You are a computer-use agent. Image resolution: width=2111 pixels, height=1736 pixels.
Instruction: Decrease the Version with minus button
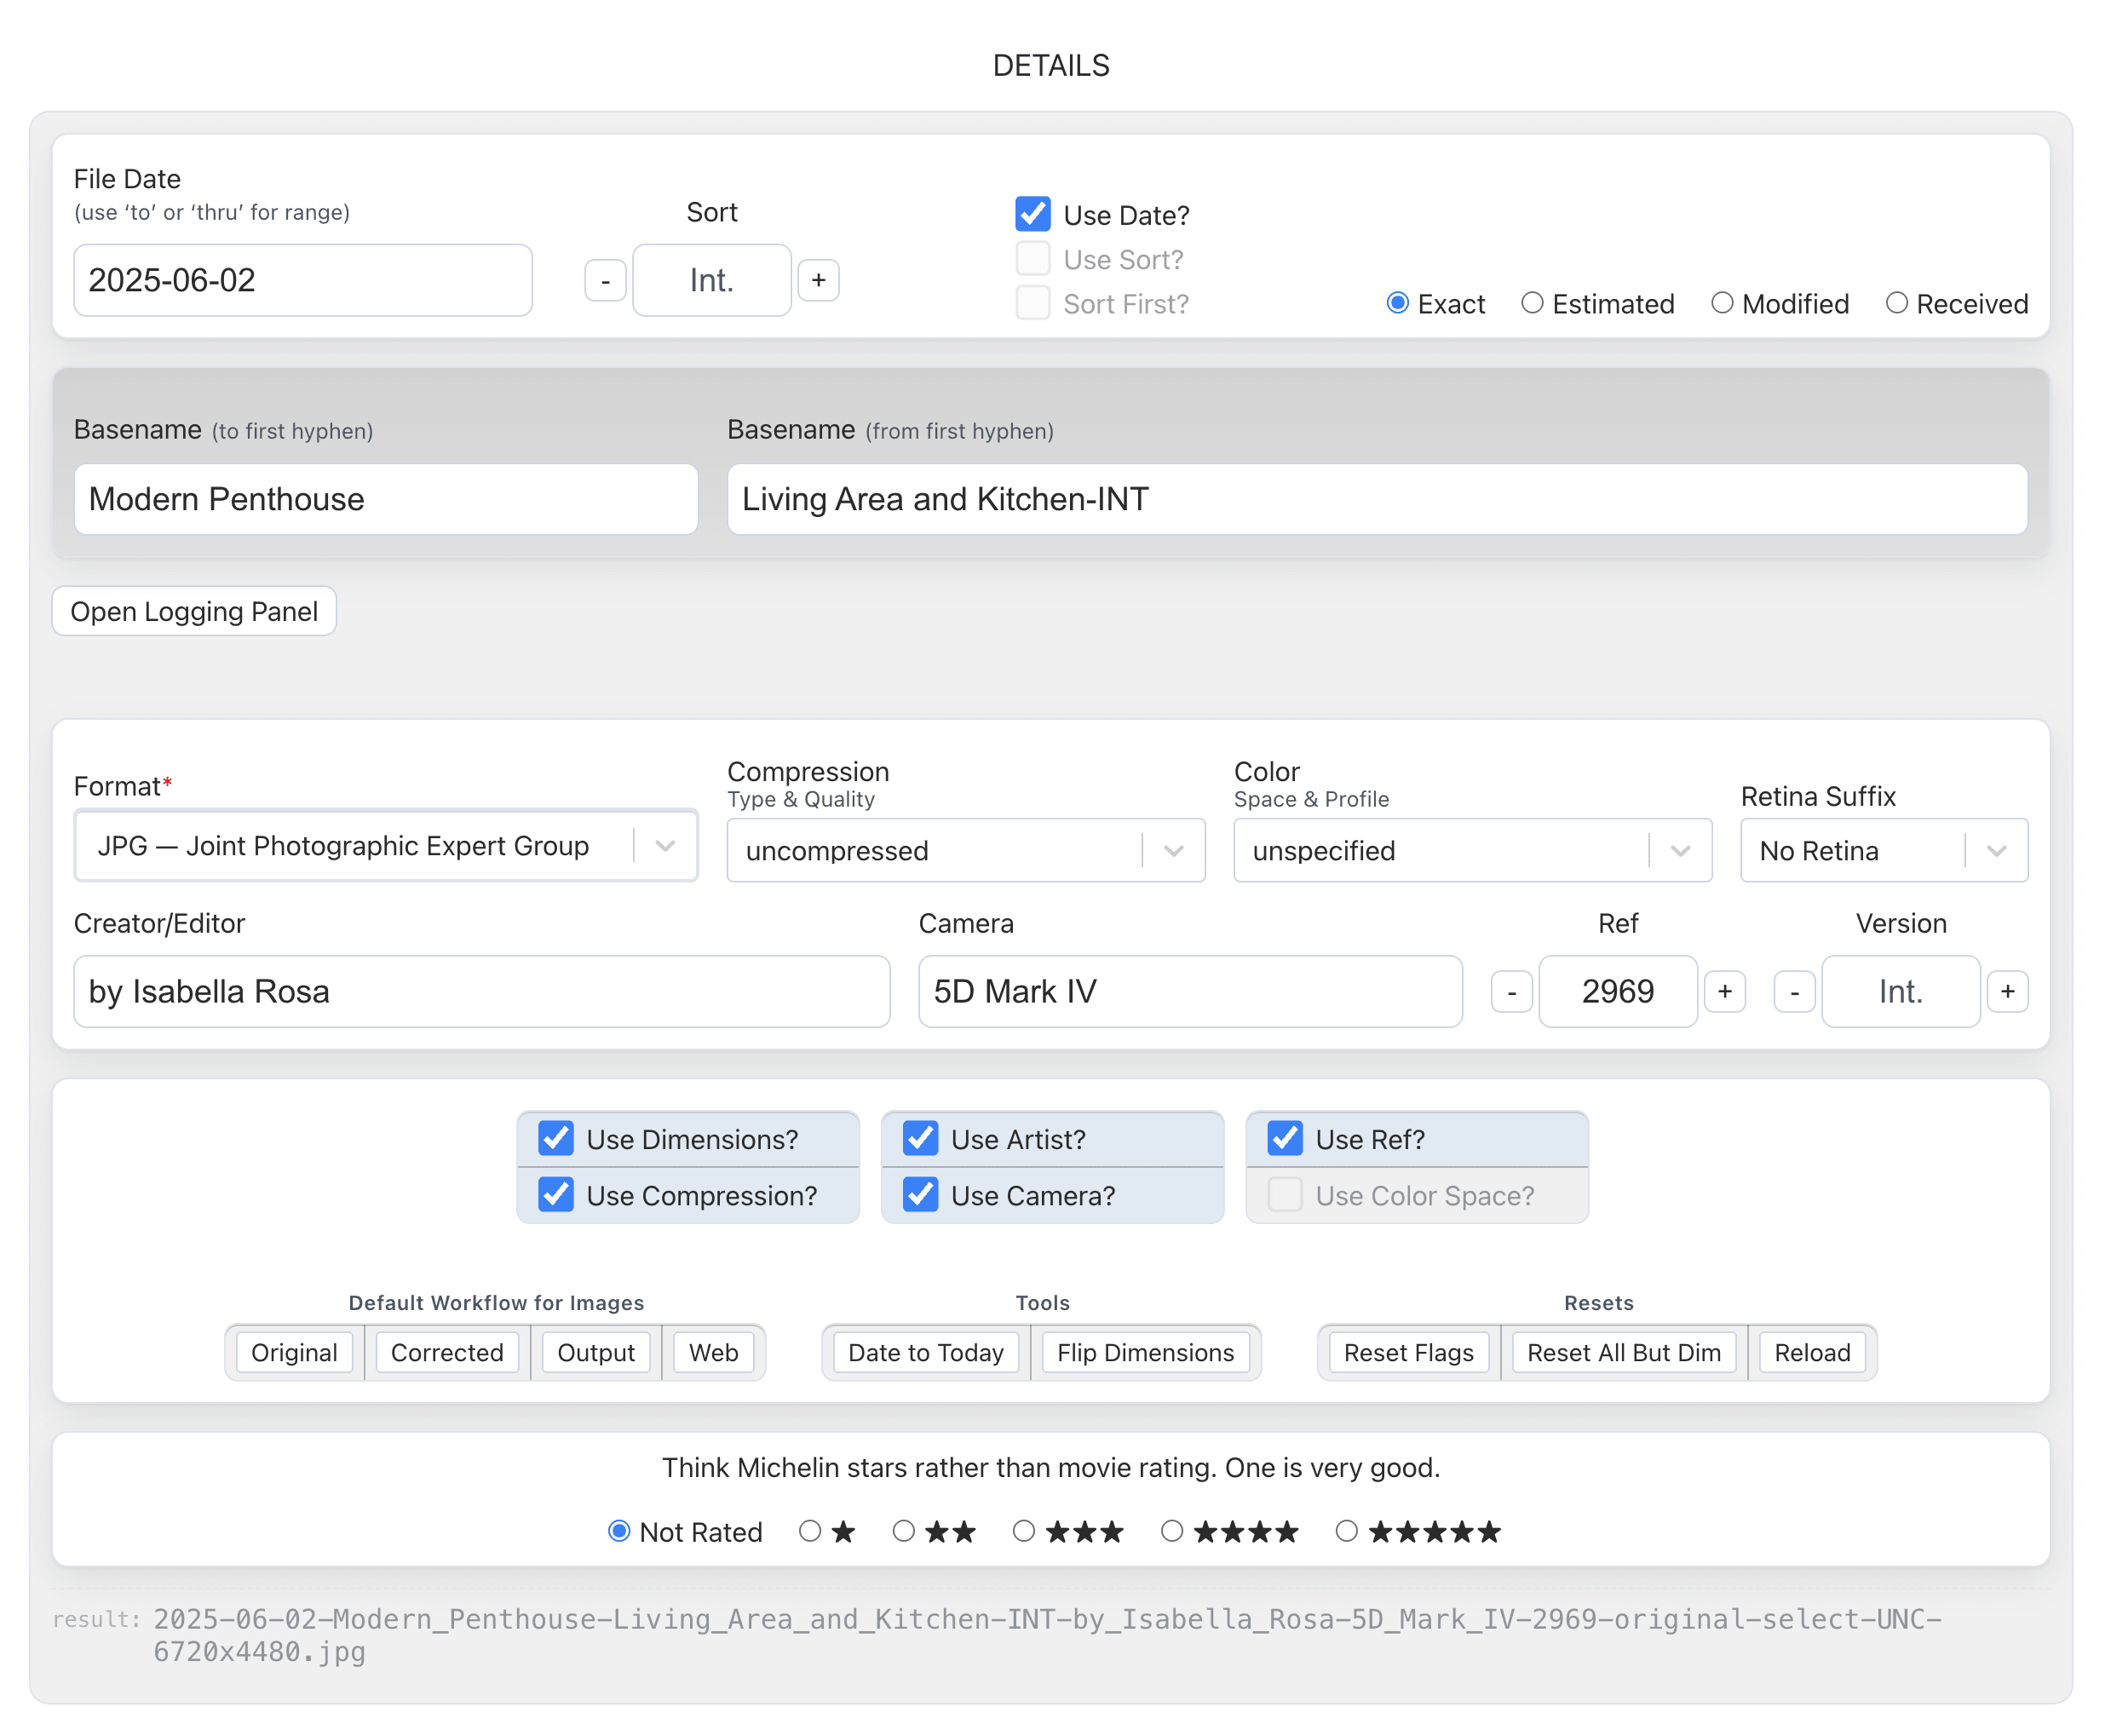click(1794, 992)
